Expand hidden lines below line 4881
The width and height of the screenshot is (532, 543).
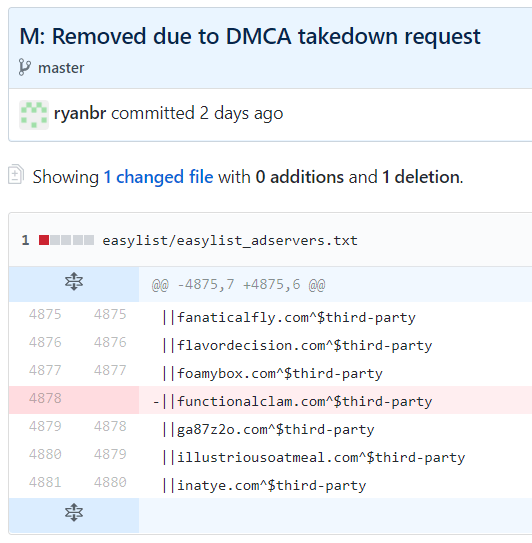74,512
